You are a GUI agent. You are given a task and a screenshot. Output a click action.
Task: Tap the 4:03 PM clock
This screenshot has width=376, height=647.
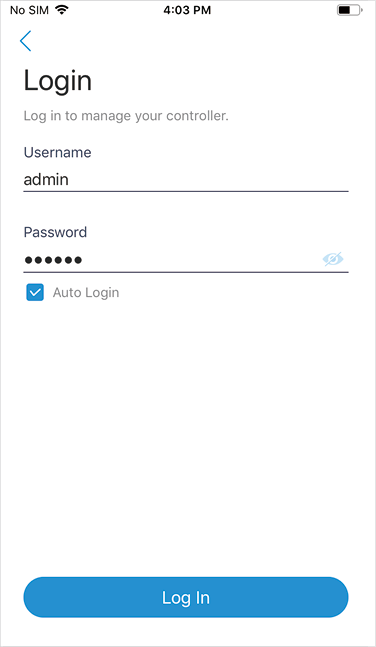point(187,10)
